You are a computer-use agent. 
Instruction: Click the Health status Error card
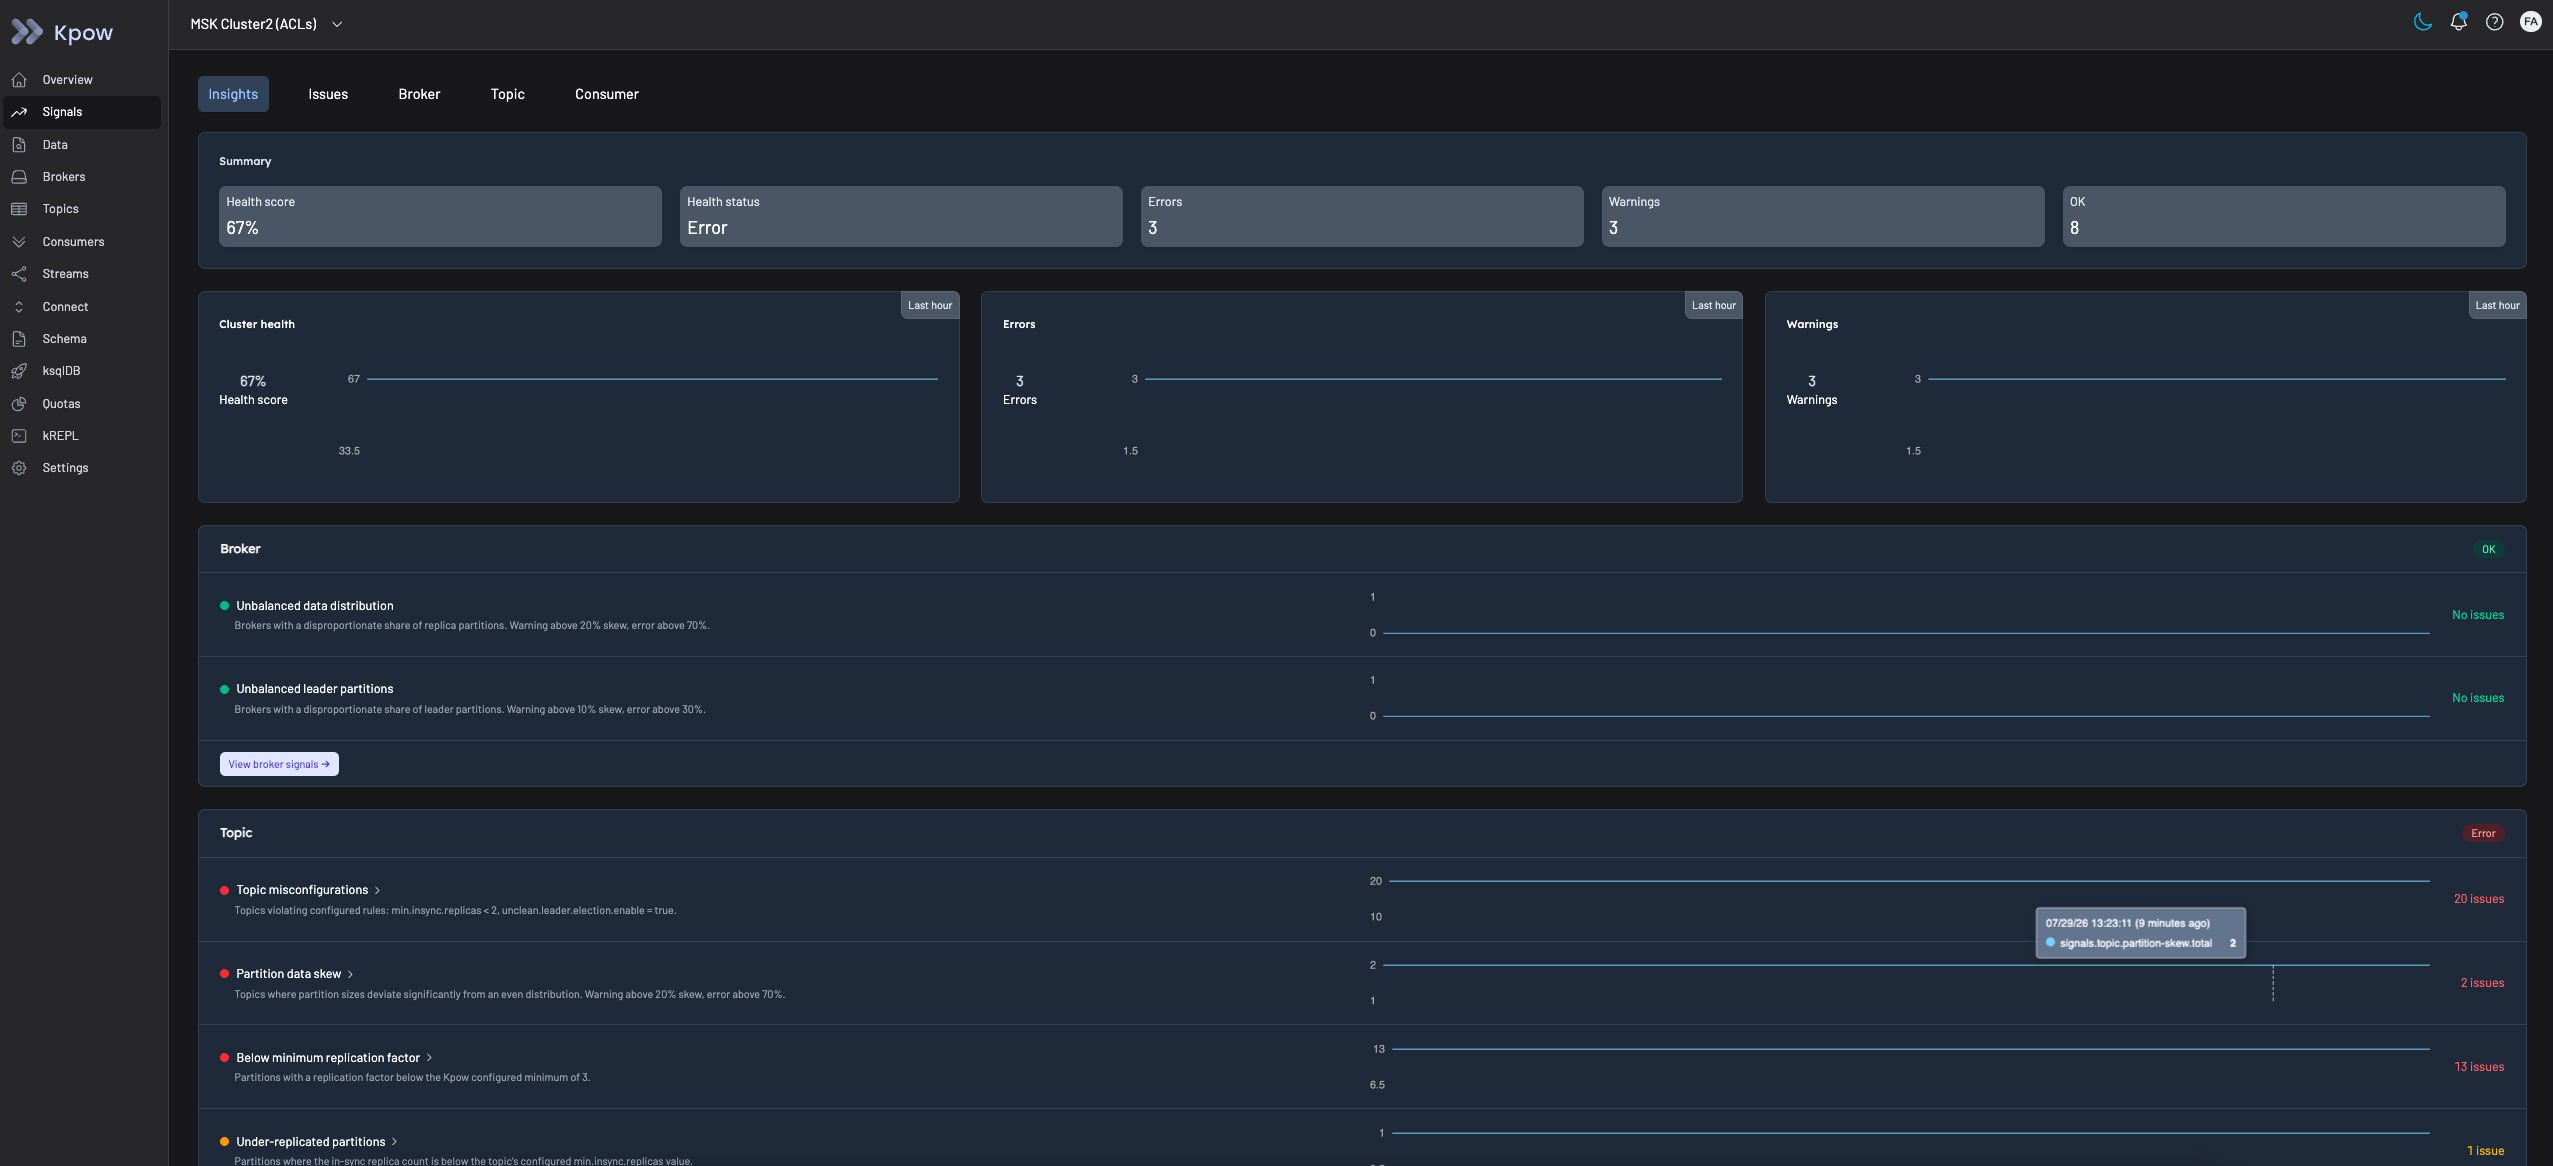[x=901, y=216]
